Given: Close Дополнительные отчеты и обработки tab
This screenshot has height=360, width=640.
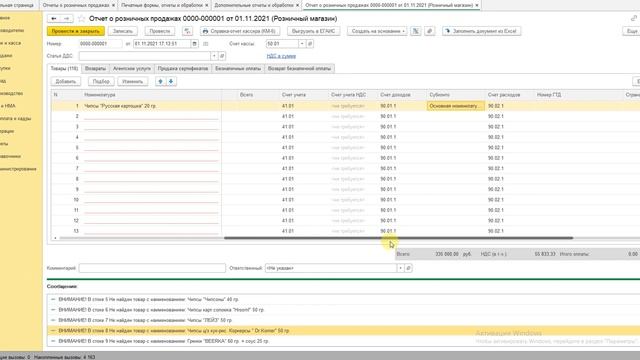Looking at the screenshot, I should point(297,5).
